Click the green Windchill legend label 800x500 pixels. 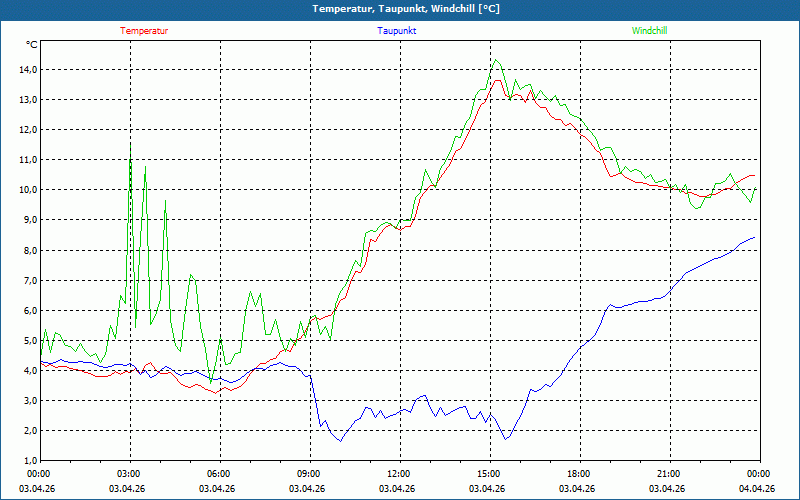coord(649,31)
